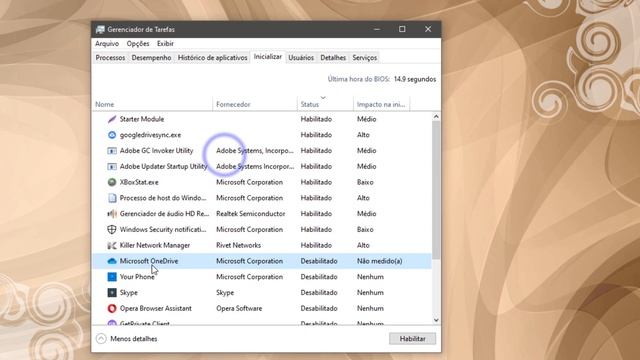640x360 pixels.
Task: Switch to the Processos tab
Action: [x=110, y=58]
